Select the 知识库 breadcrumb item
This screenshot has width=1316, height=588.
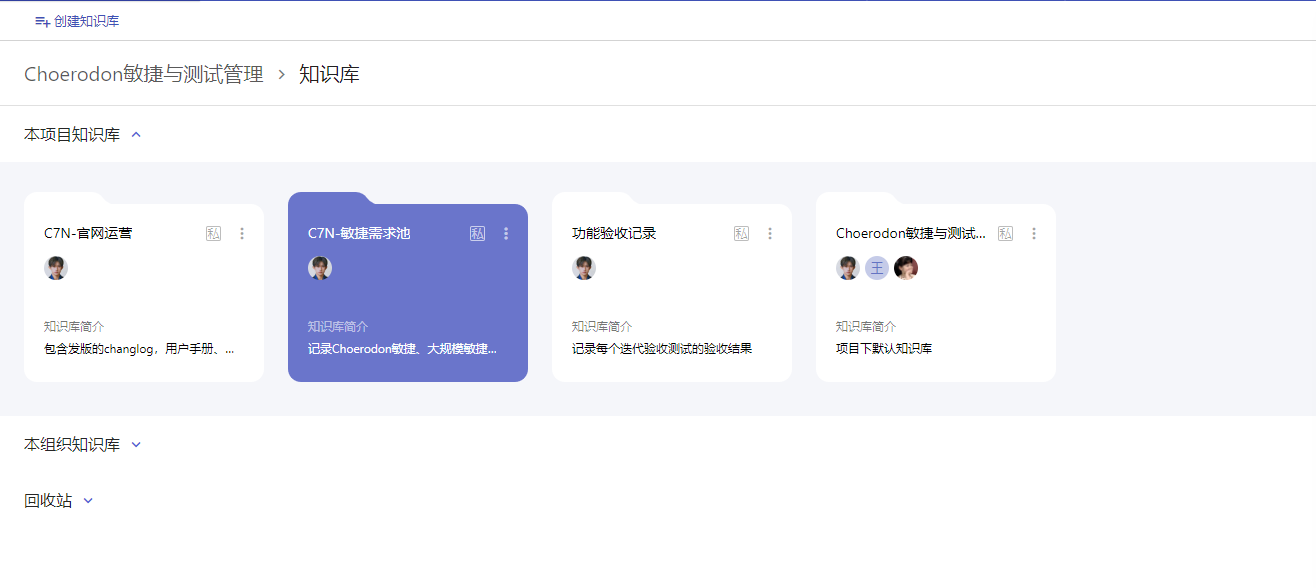pyautogui.click(x=329, y=74)
